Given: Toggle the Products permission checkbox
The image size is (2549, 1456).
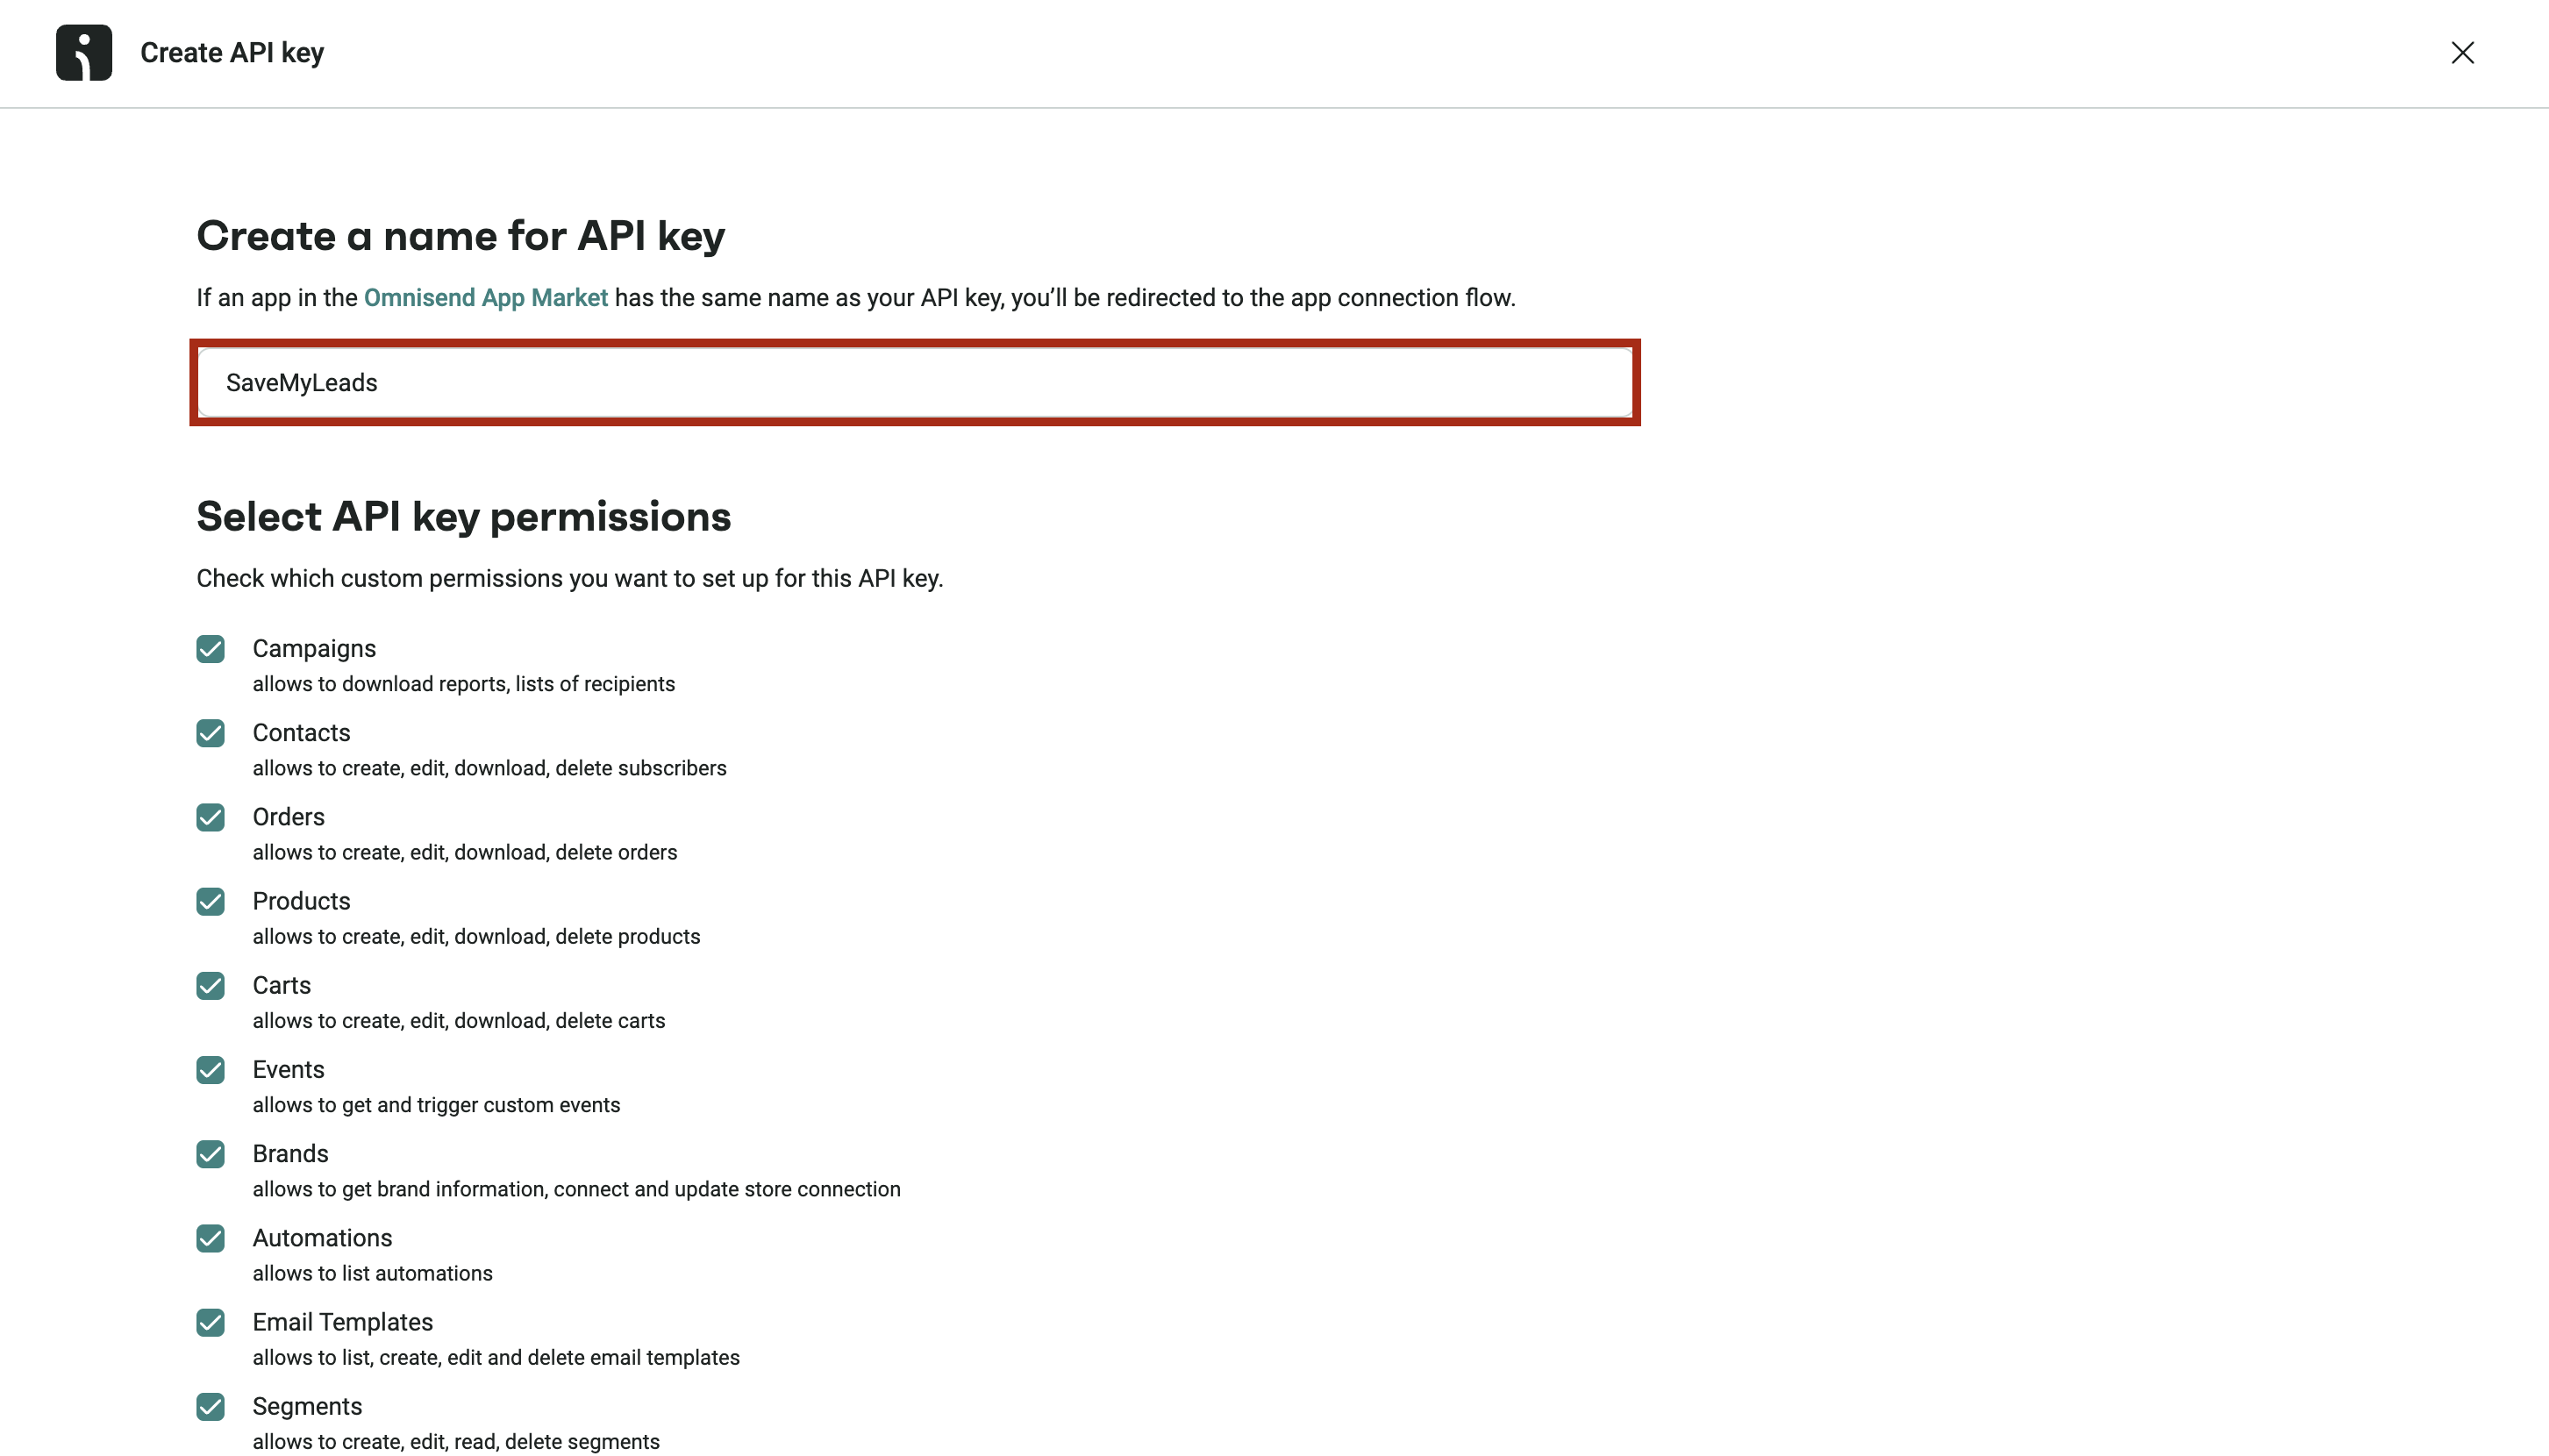Looking at the screenshot, I should coord(211,901).
